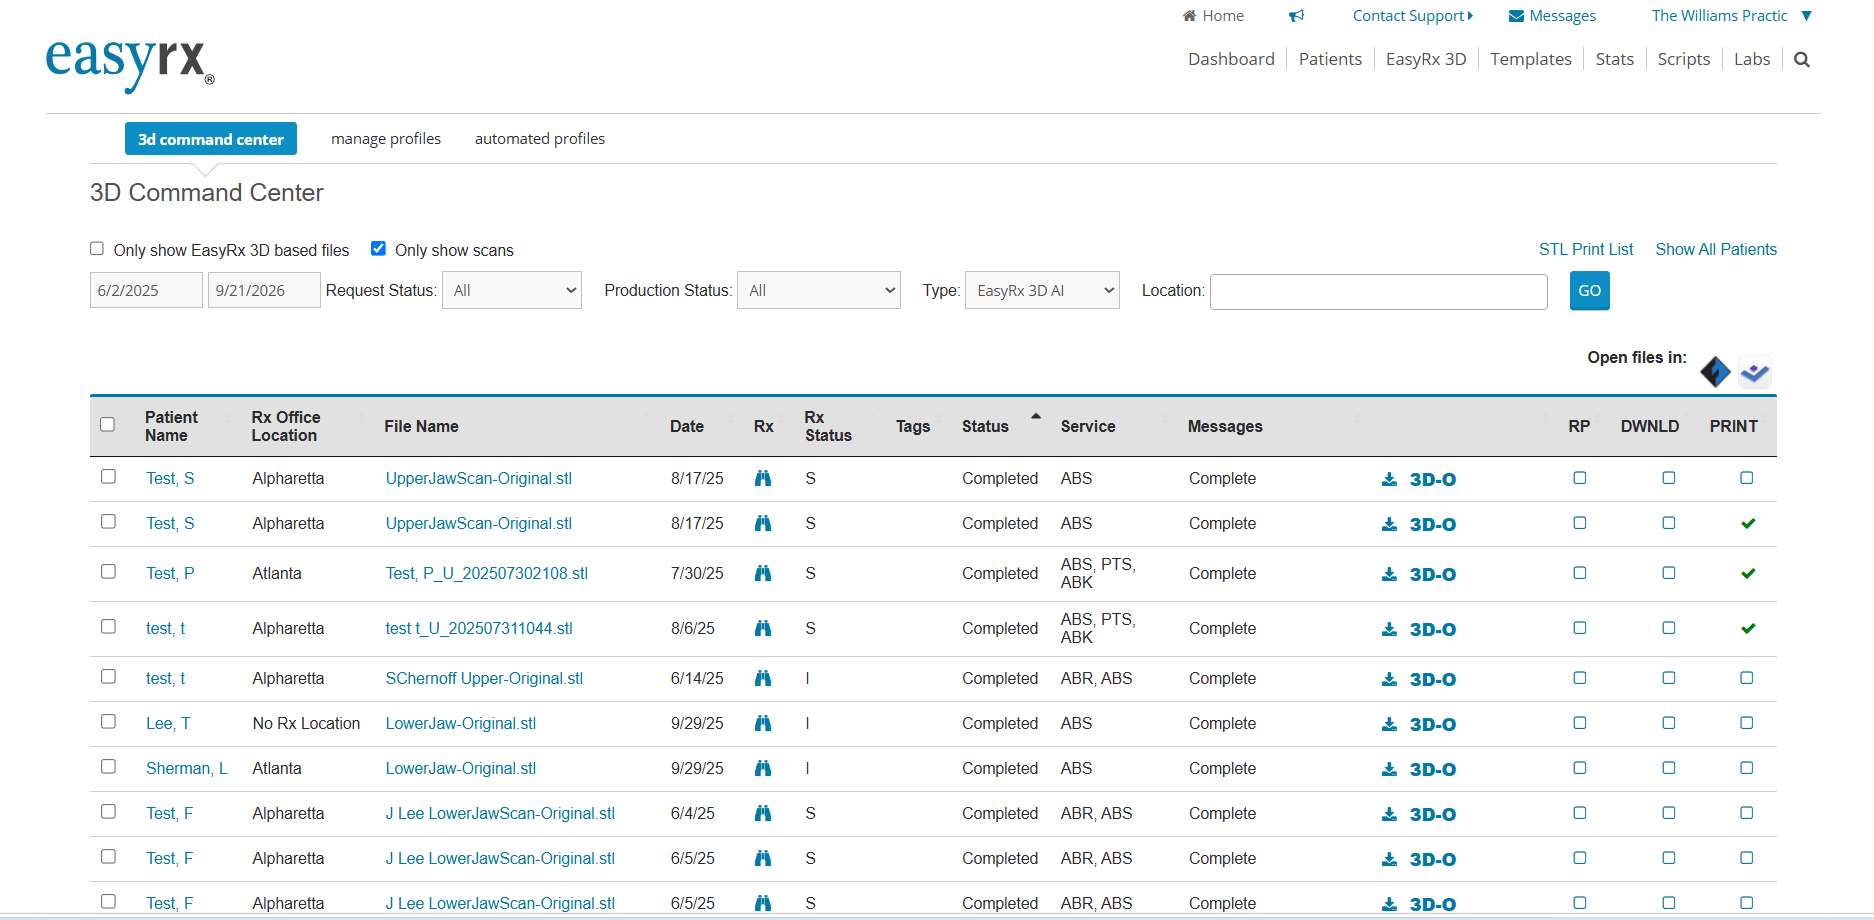The image size is (1874, 920).
Task: Open files in the black-and-blue diamond app
Action: tap(1715, 372)
